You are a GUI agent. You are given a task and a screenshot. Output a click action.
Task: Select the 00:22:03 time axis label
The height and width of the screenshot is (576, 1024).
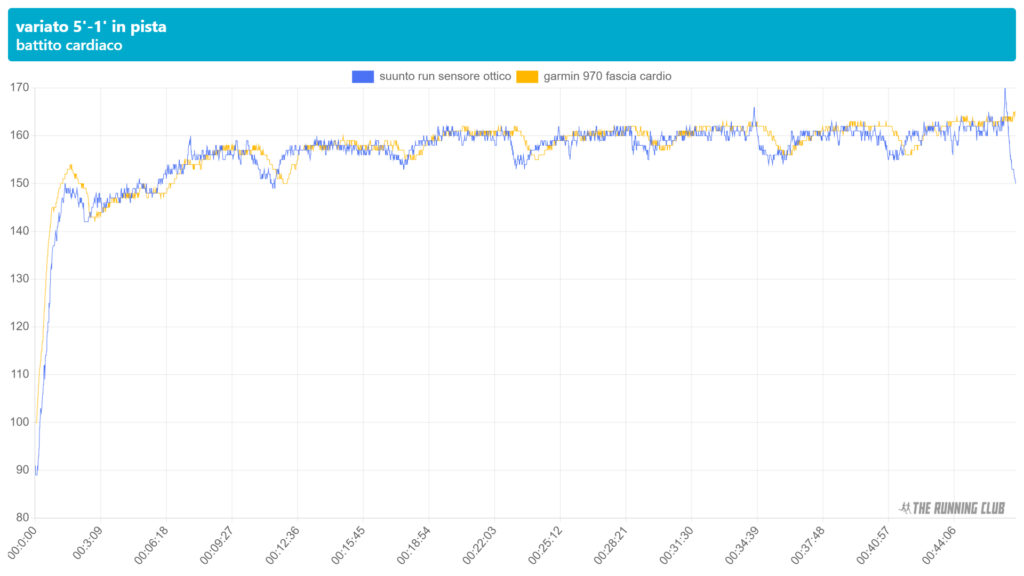(x=477, y=547)
